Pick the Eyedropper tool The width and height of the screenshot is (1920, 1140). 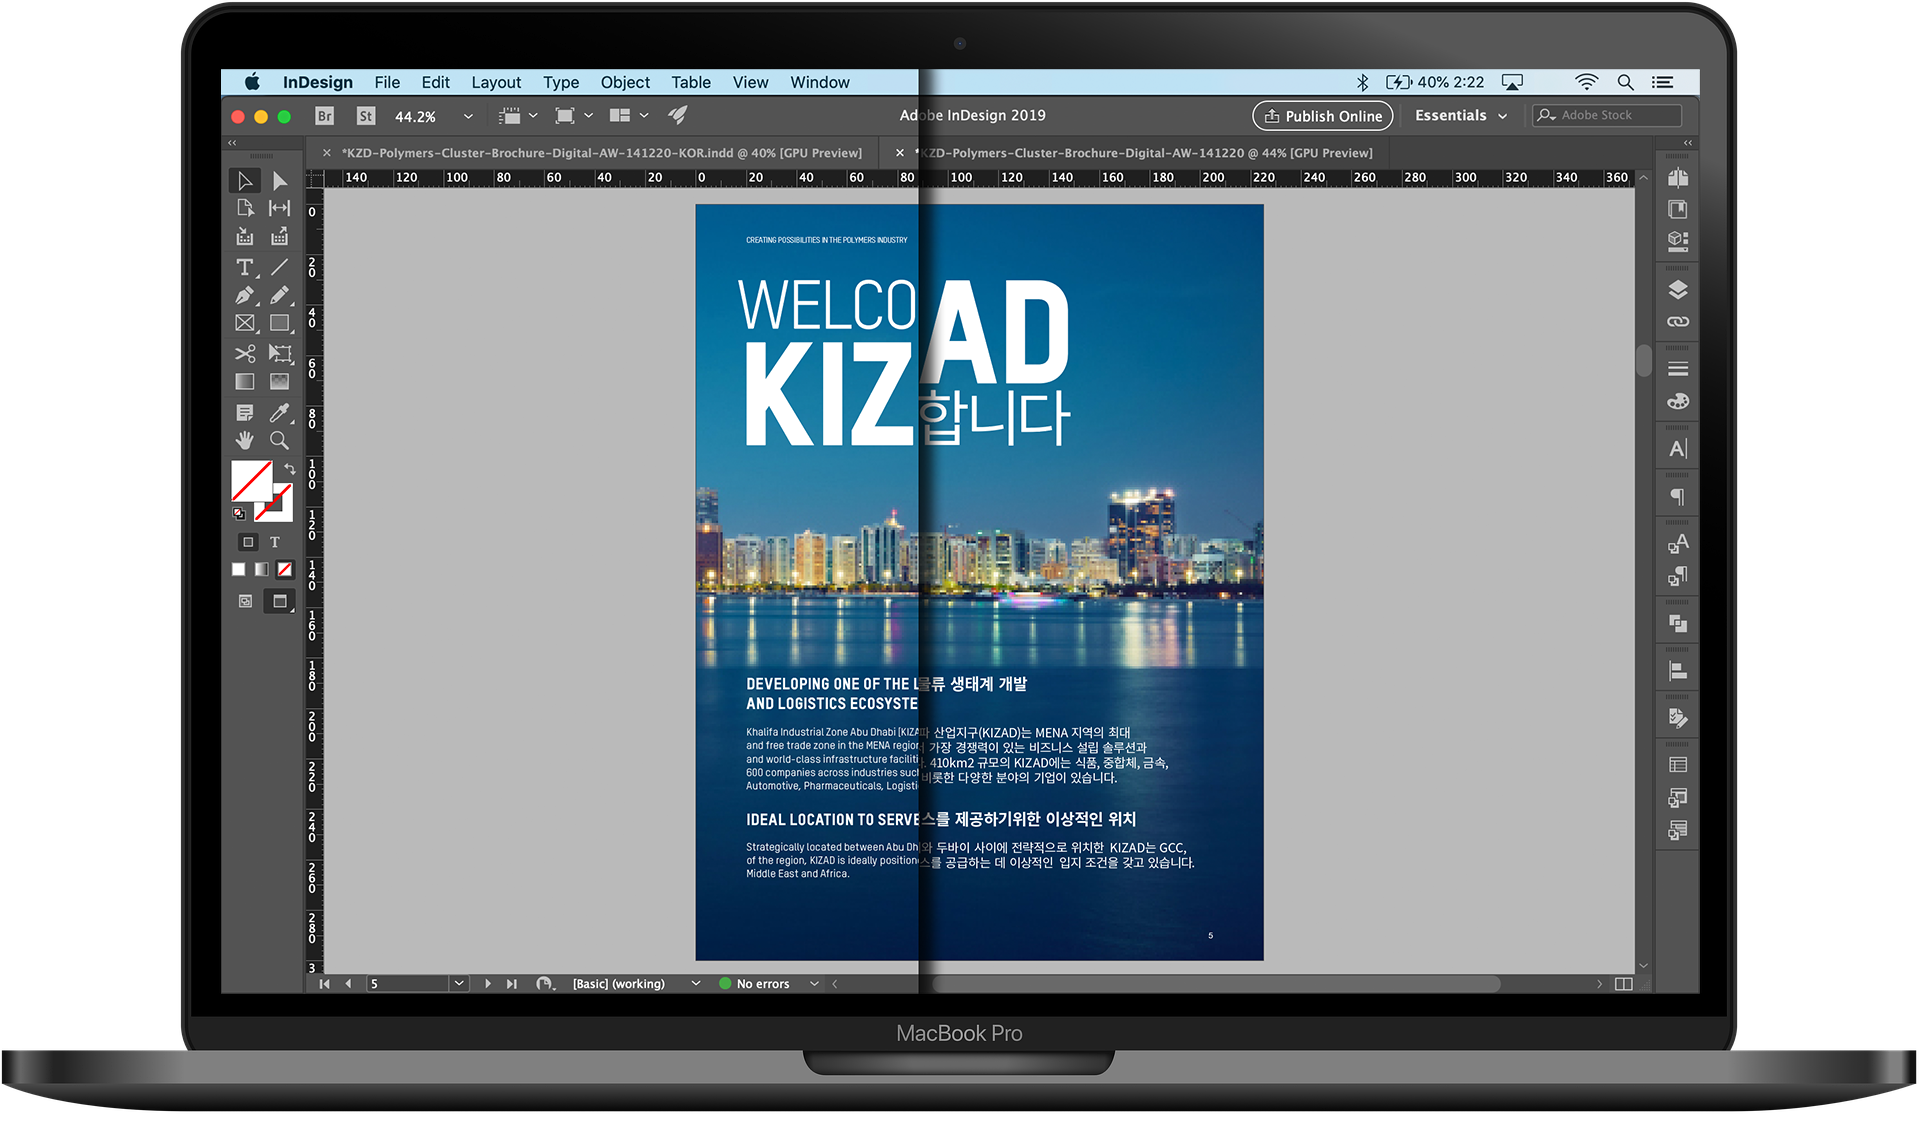point(280,412)
